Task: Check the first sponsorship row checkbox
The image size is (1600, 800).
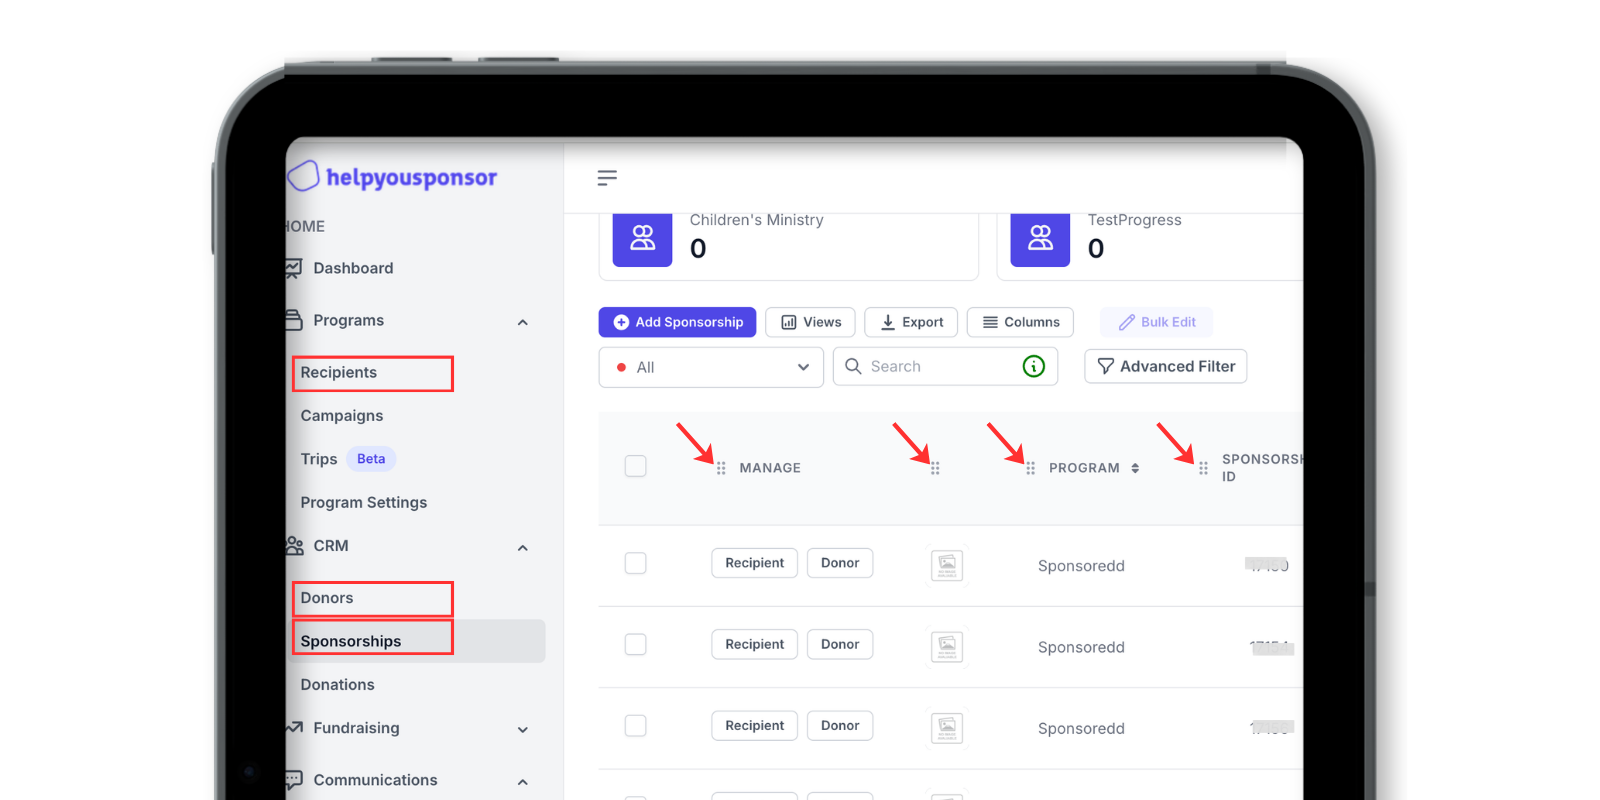Action: (635, 563)
